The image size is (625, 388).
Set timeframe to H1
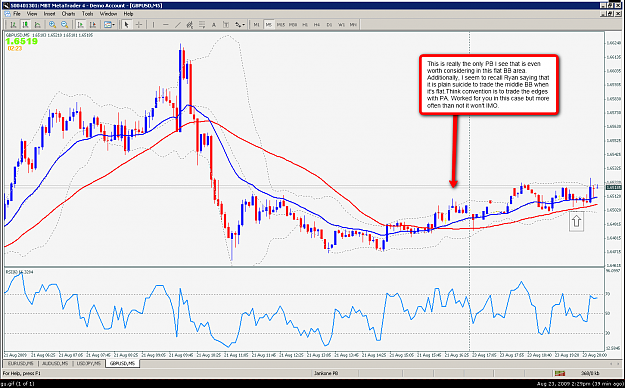point(305,25)
